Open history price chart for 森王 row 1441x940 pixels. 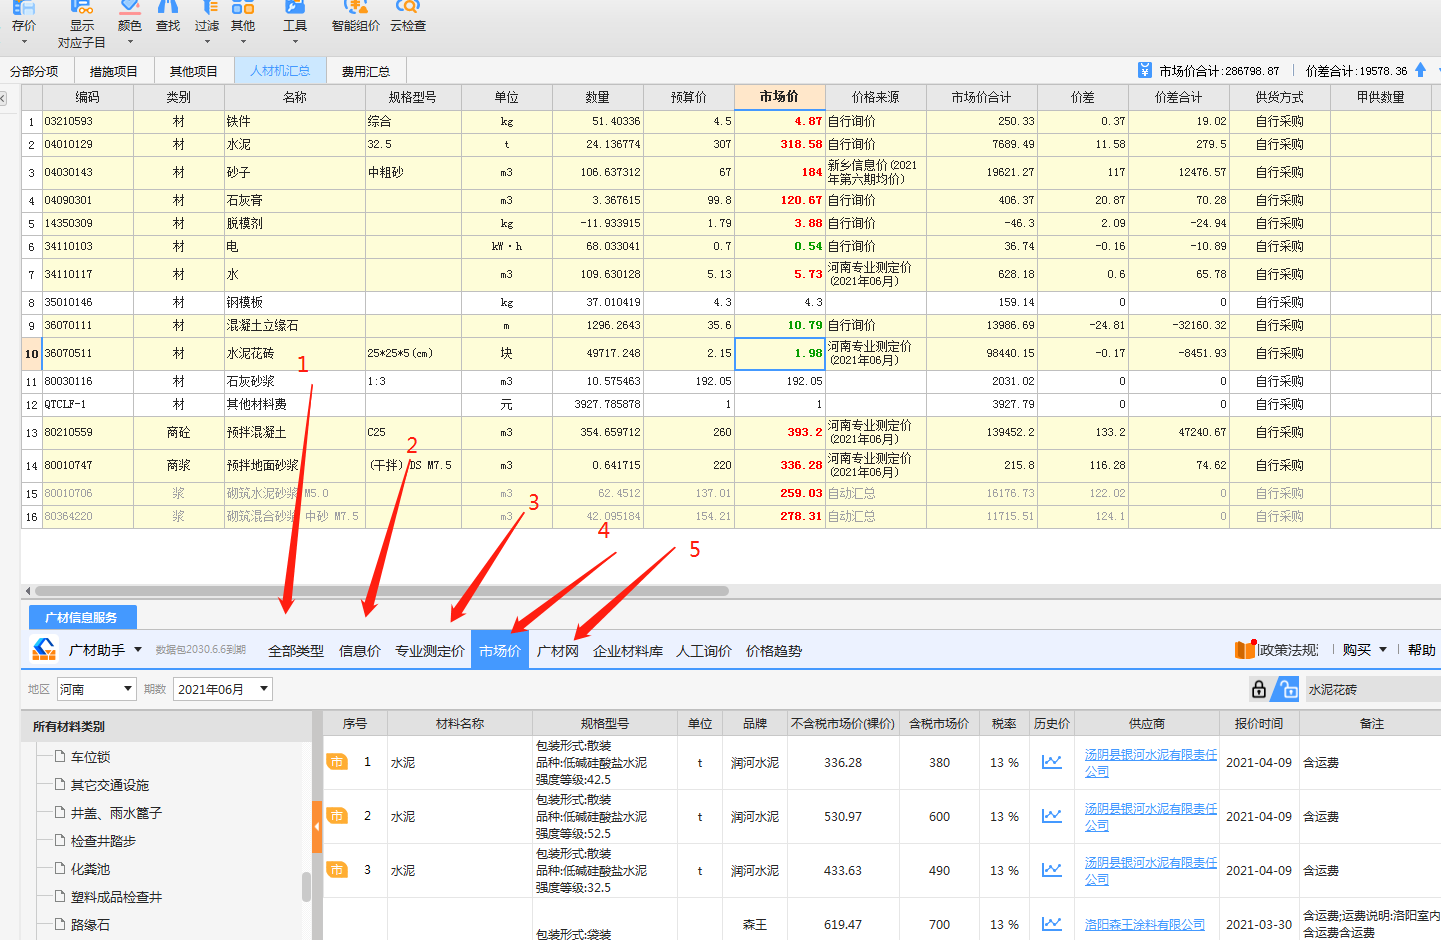(x=1051, y=924)
